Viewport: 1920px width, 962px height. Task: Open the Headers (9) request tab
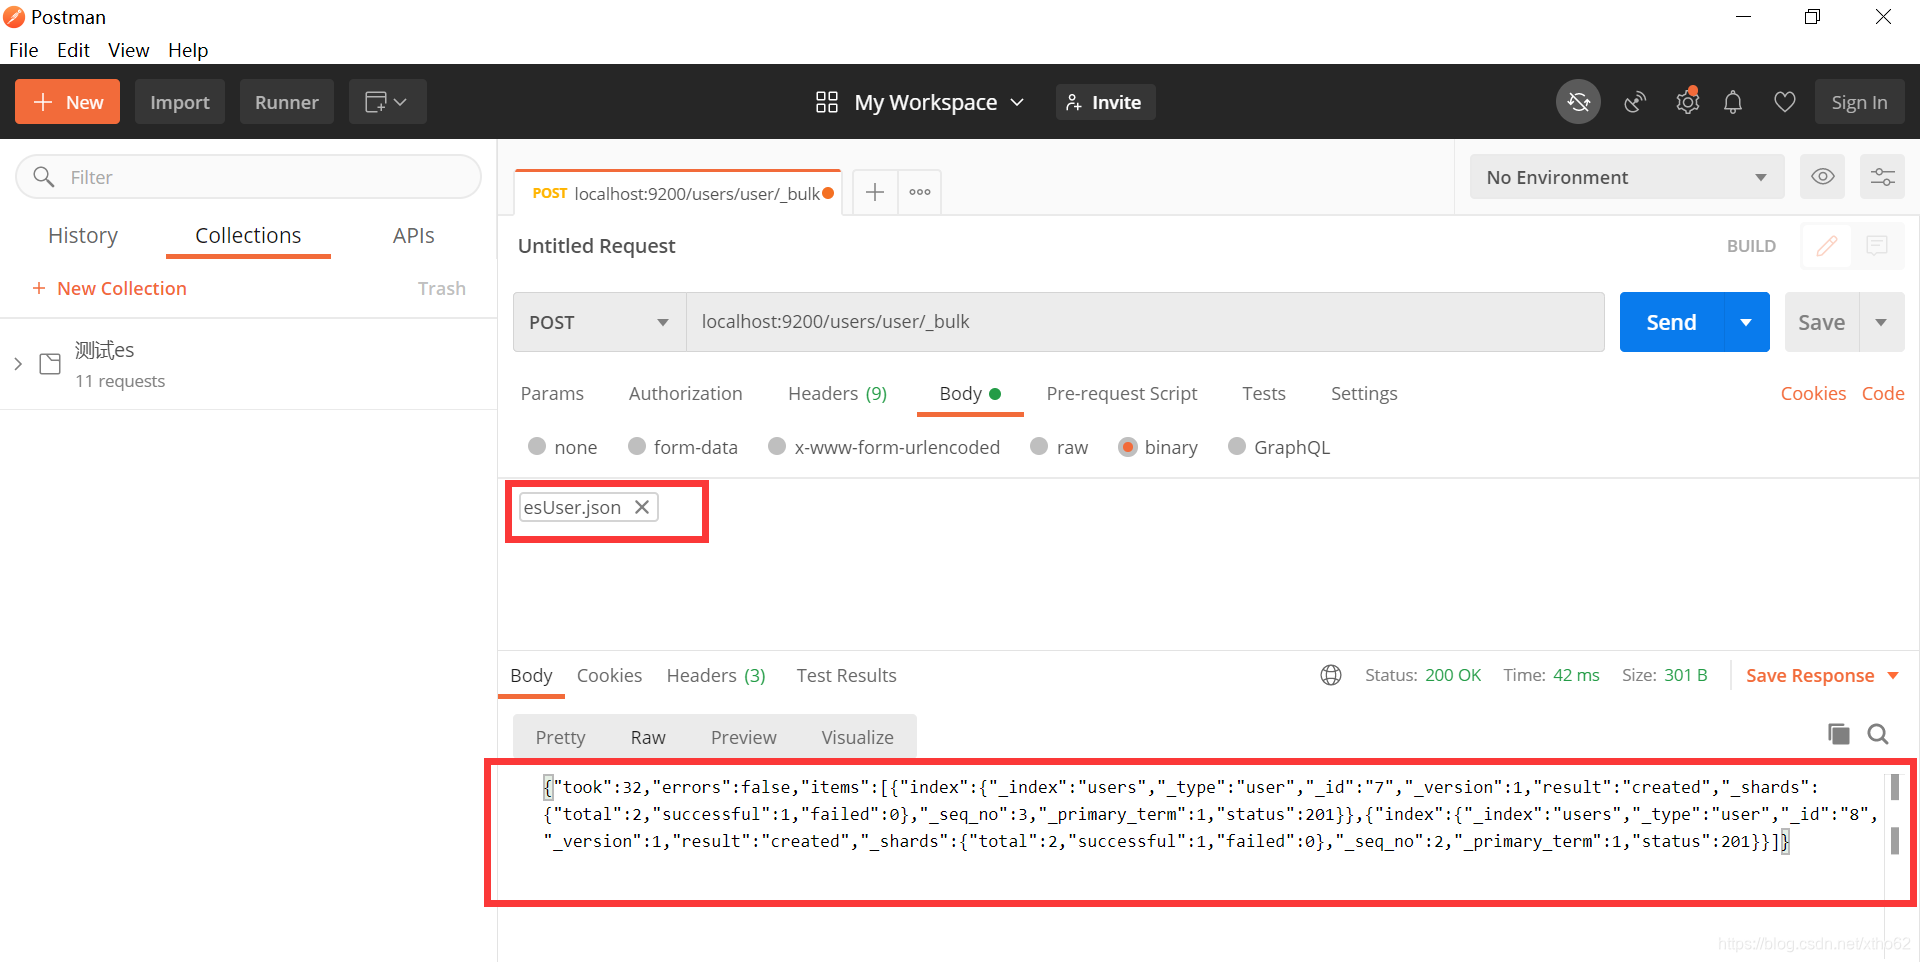point(837,394)
